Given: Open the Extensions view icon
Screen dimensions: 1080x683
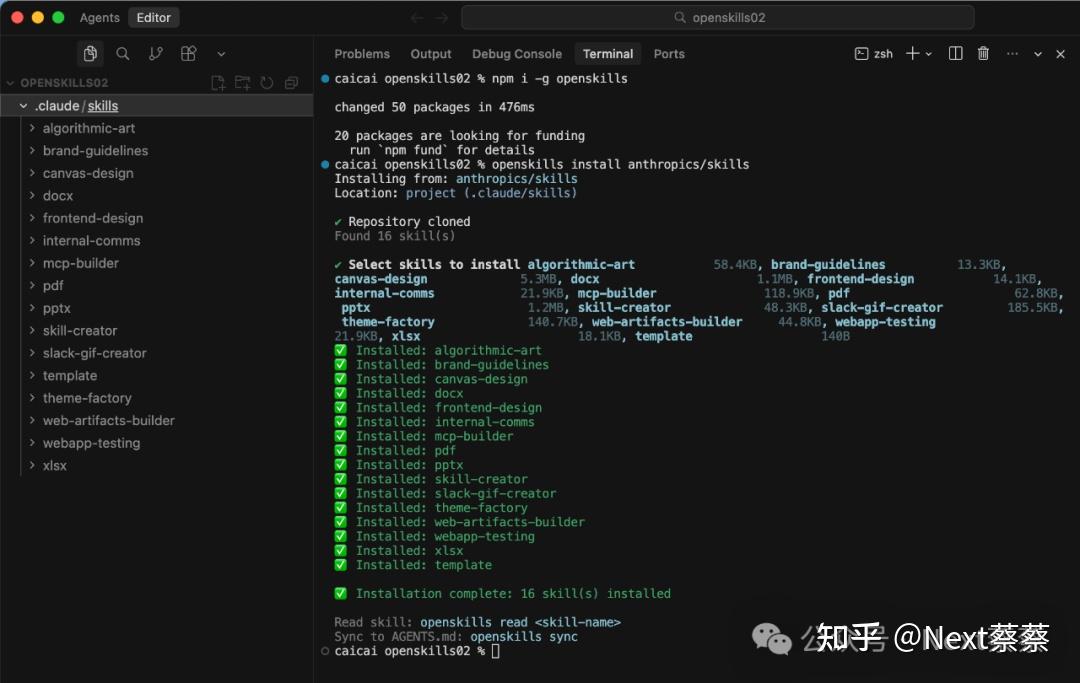Looking at the screenshot, I should pyautogui.click(x=188, y=53).
